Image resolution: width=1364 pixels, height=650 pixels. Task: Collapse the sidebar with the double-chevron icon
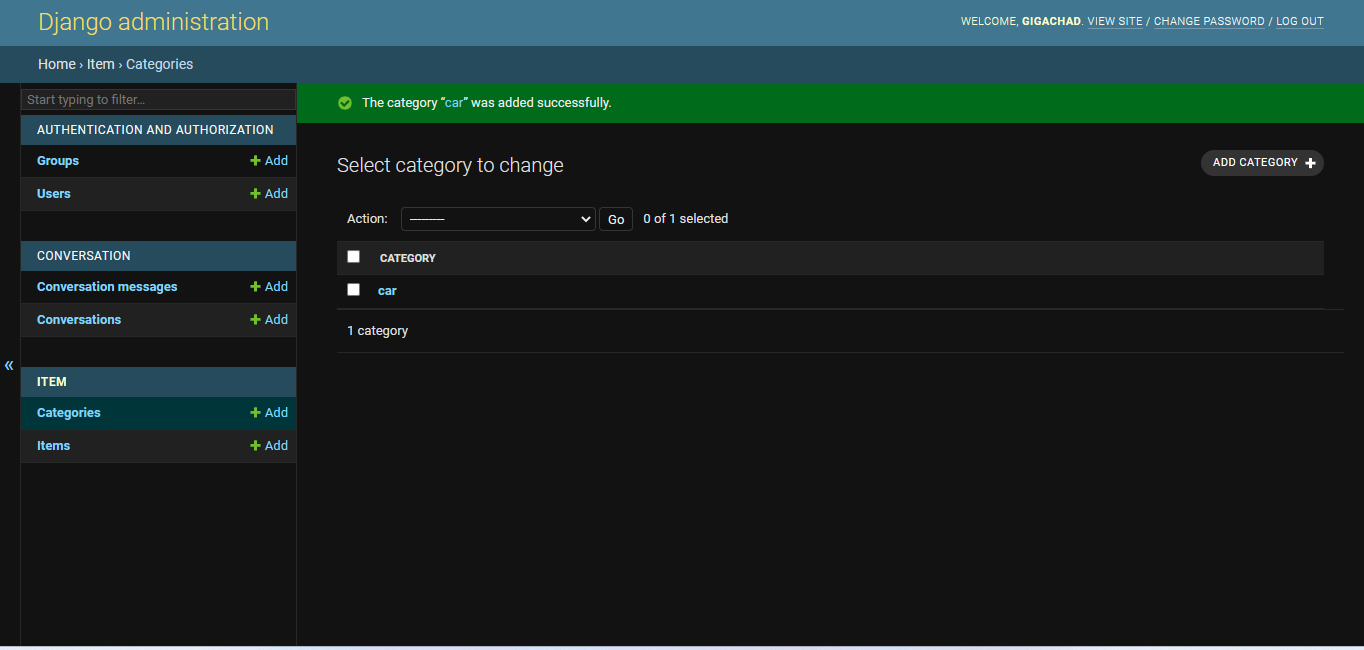[8, 365]
